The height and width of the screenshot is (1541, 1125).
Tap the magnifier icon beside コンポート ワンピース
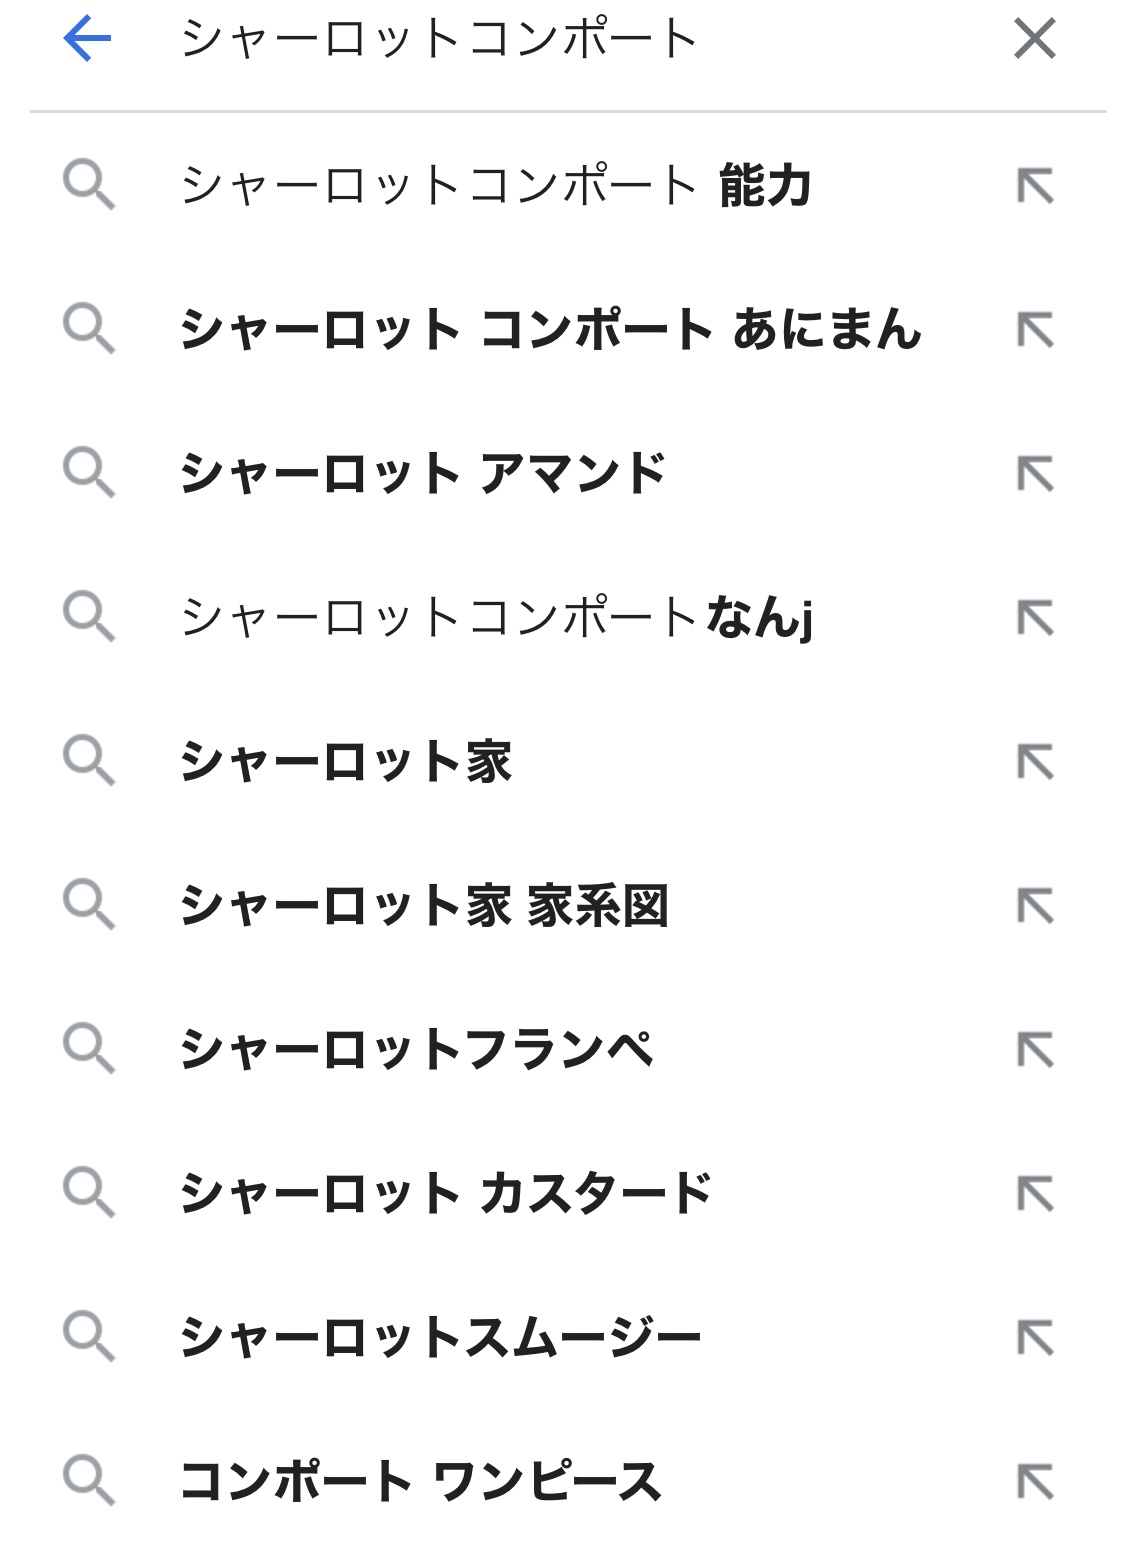[x=89, y=1482]
